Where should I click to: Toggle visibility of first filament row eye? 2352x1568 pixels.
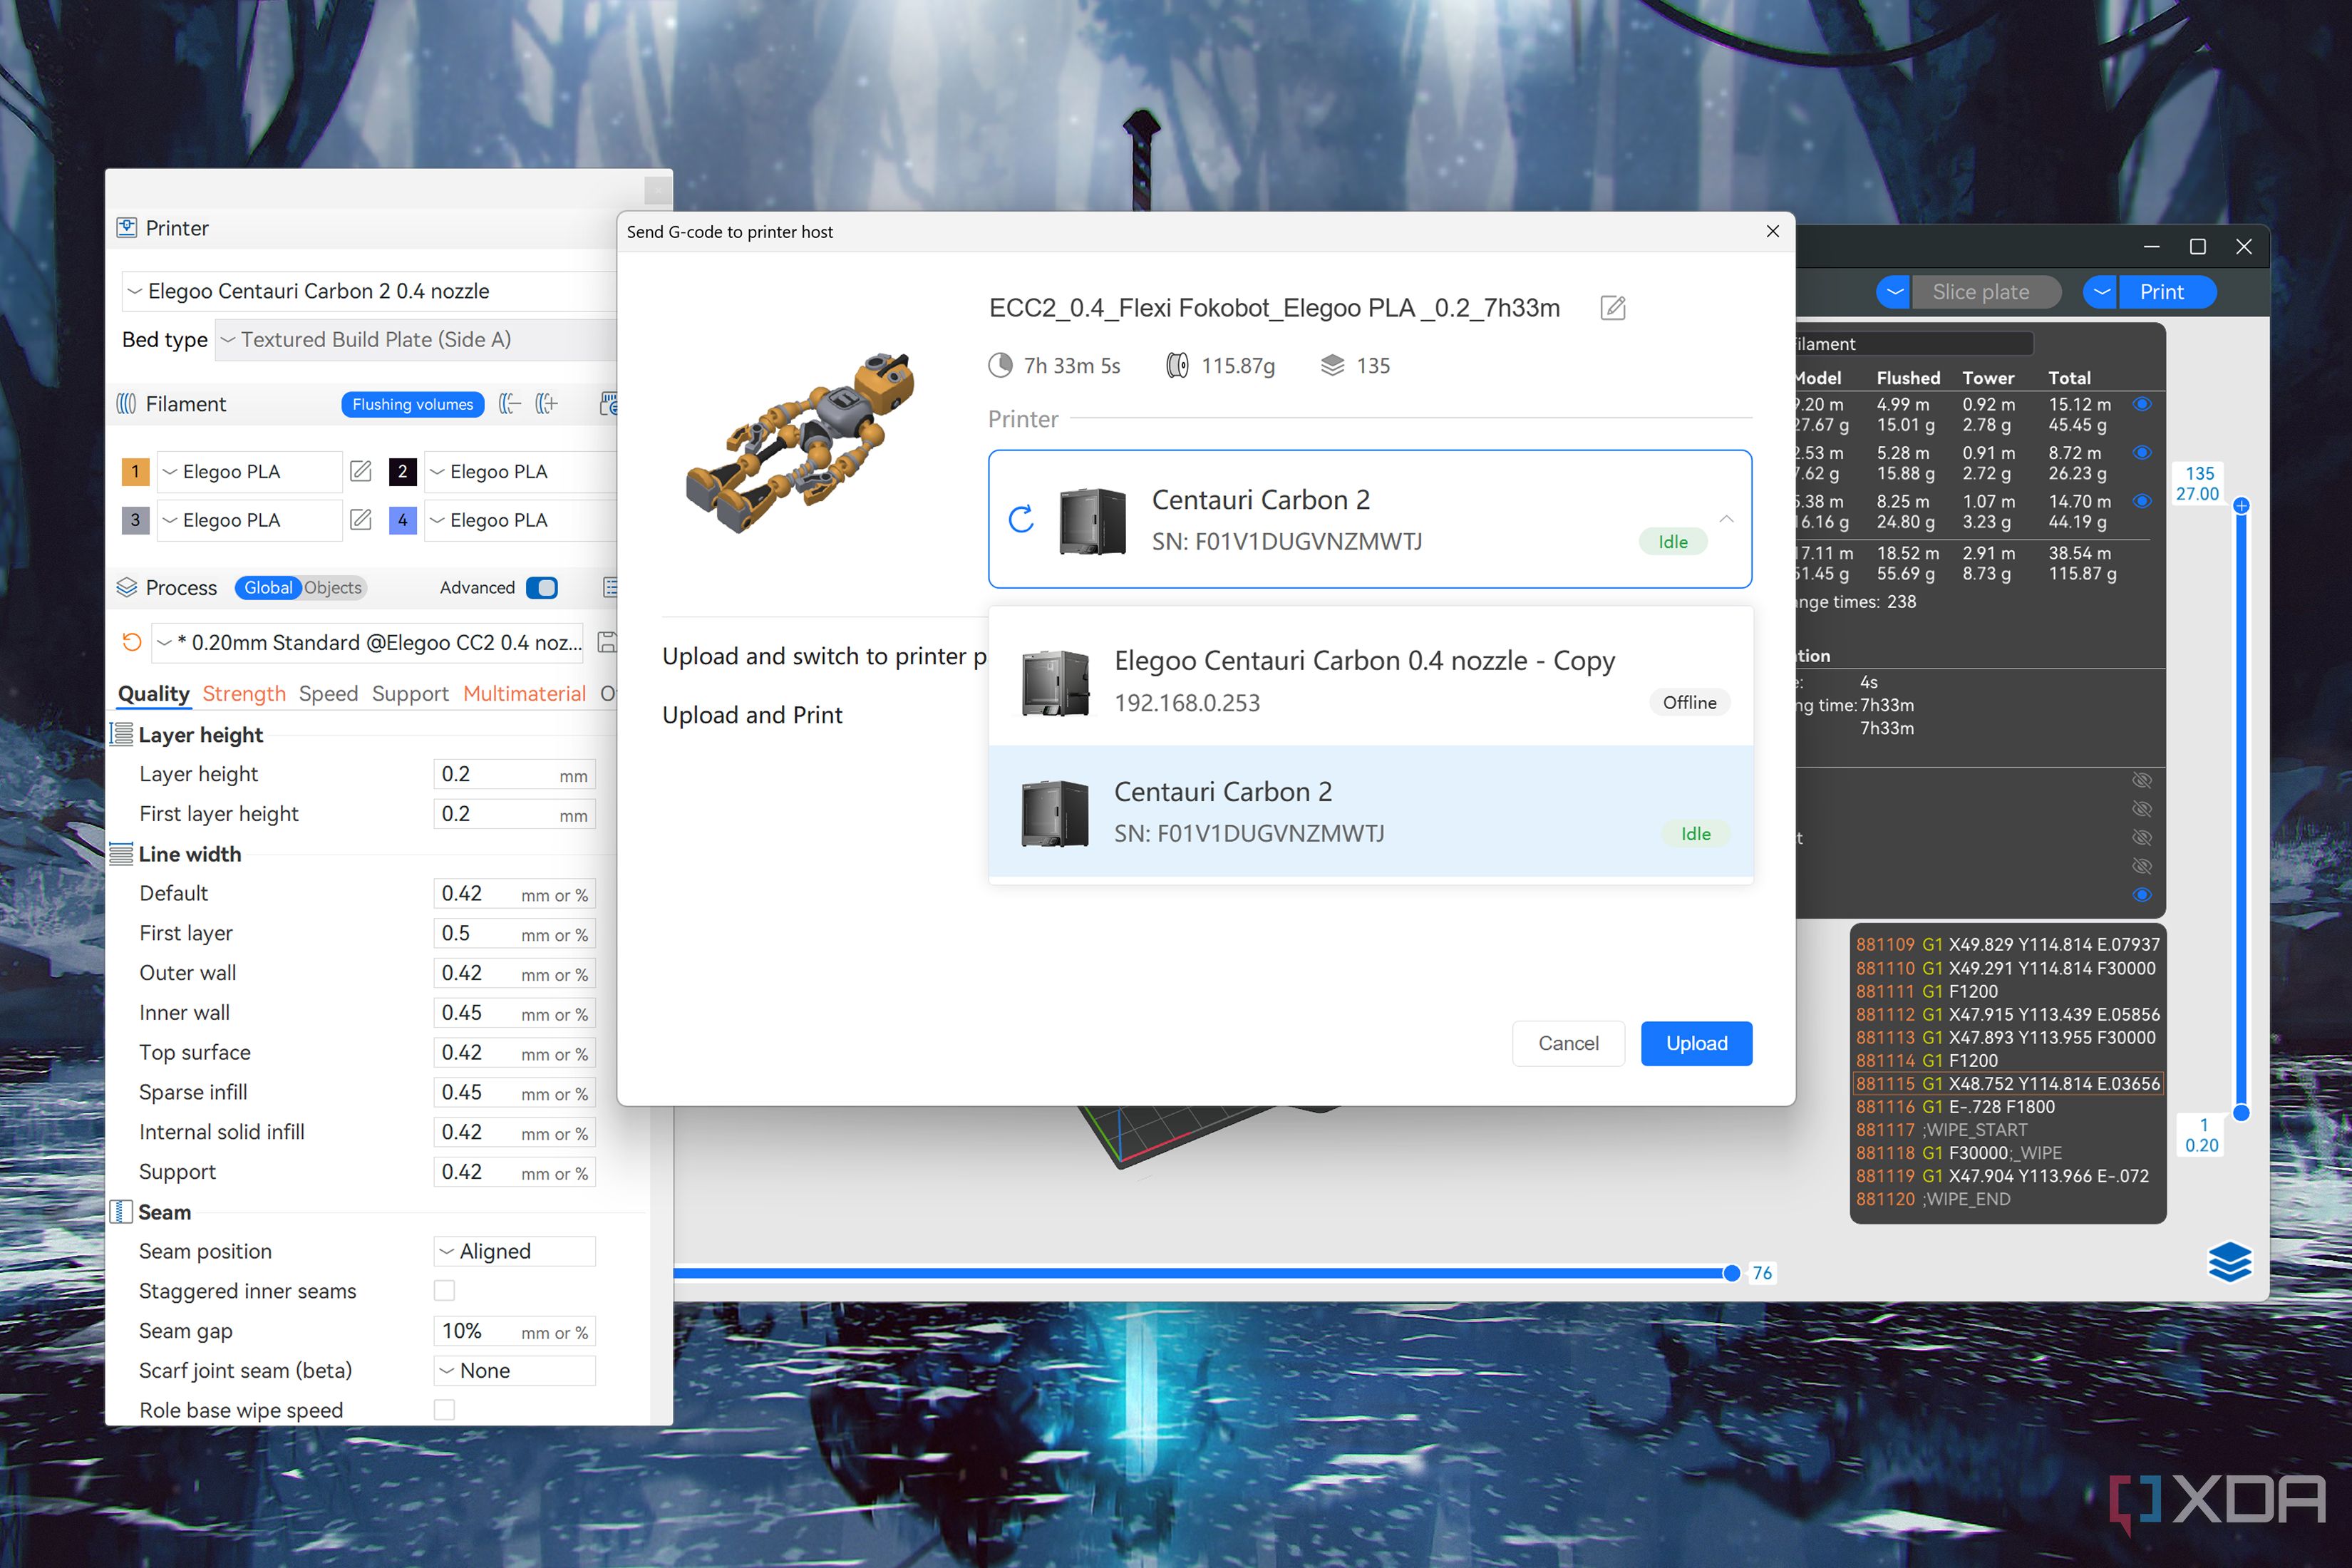[2142, 404]
